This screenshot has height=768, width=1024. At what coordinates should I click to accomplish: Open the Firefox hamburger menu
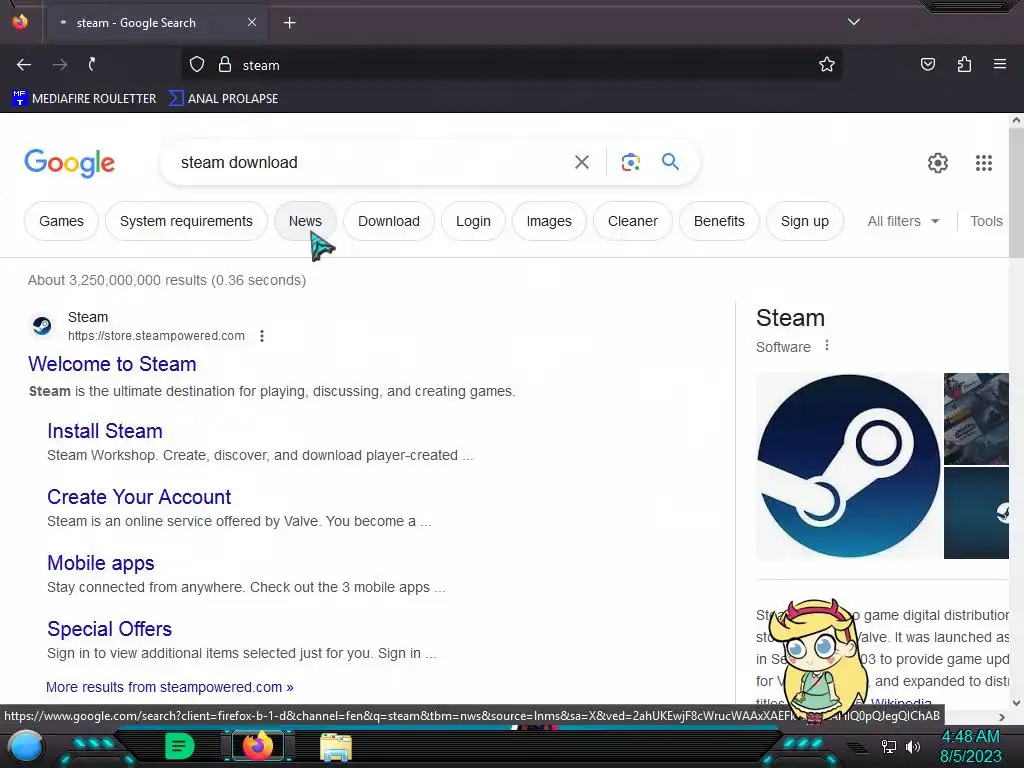tap(1000, 65)
